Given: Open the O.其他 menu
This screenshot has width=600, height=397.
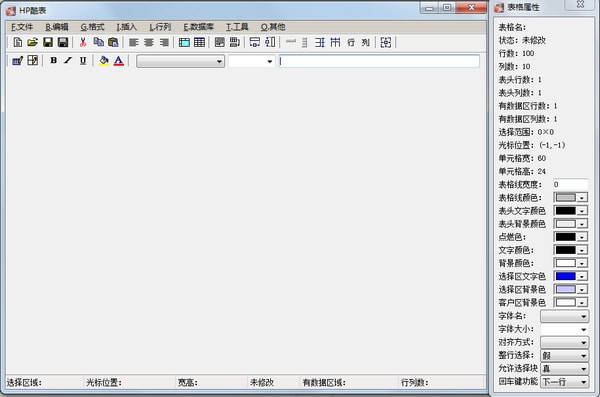Looking at the screenshot, I should click(273, 27).
